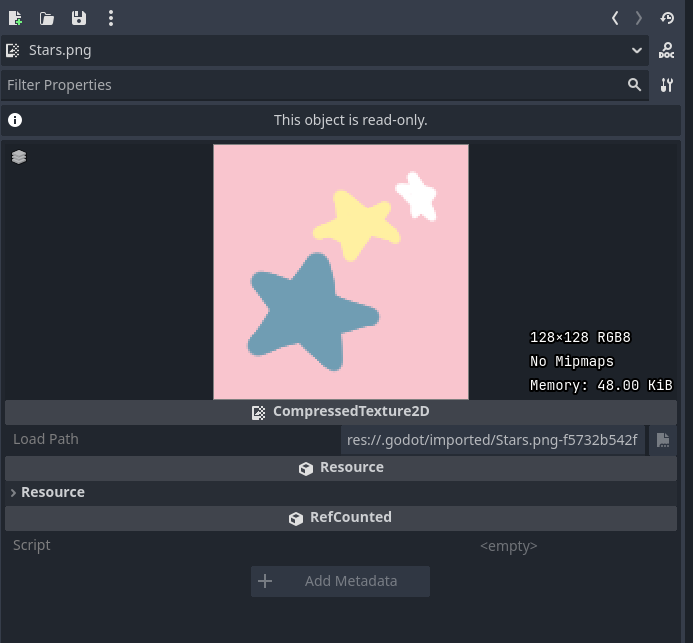This screenshot has width=693, height=643.
Task: Go to the next edited object arrow
Action: pos(639,18)
